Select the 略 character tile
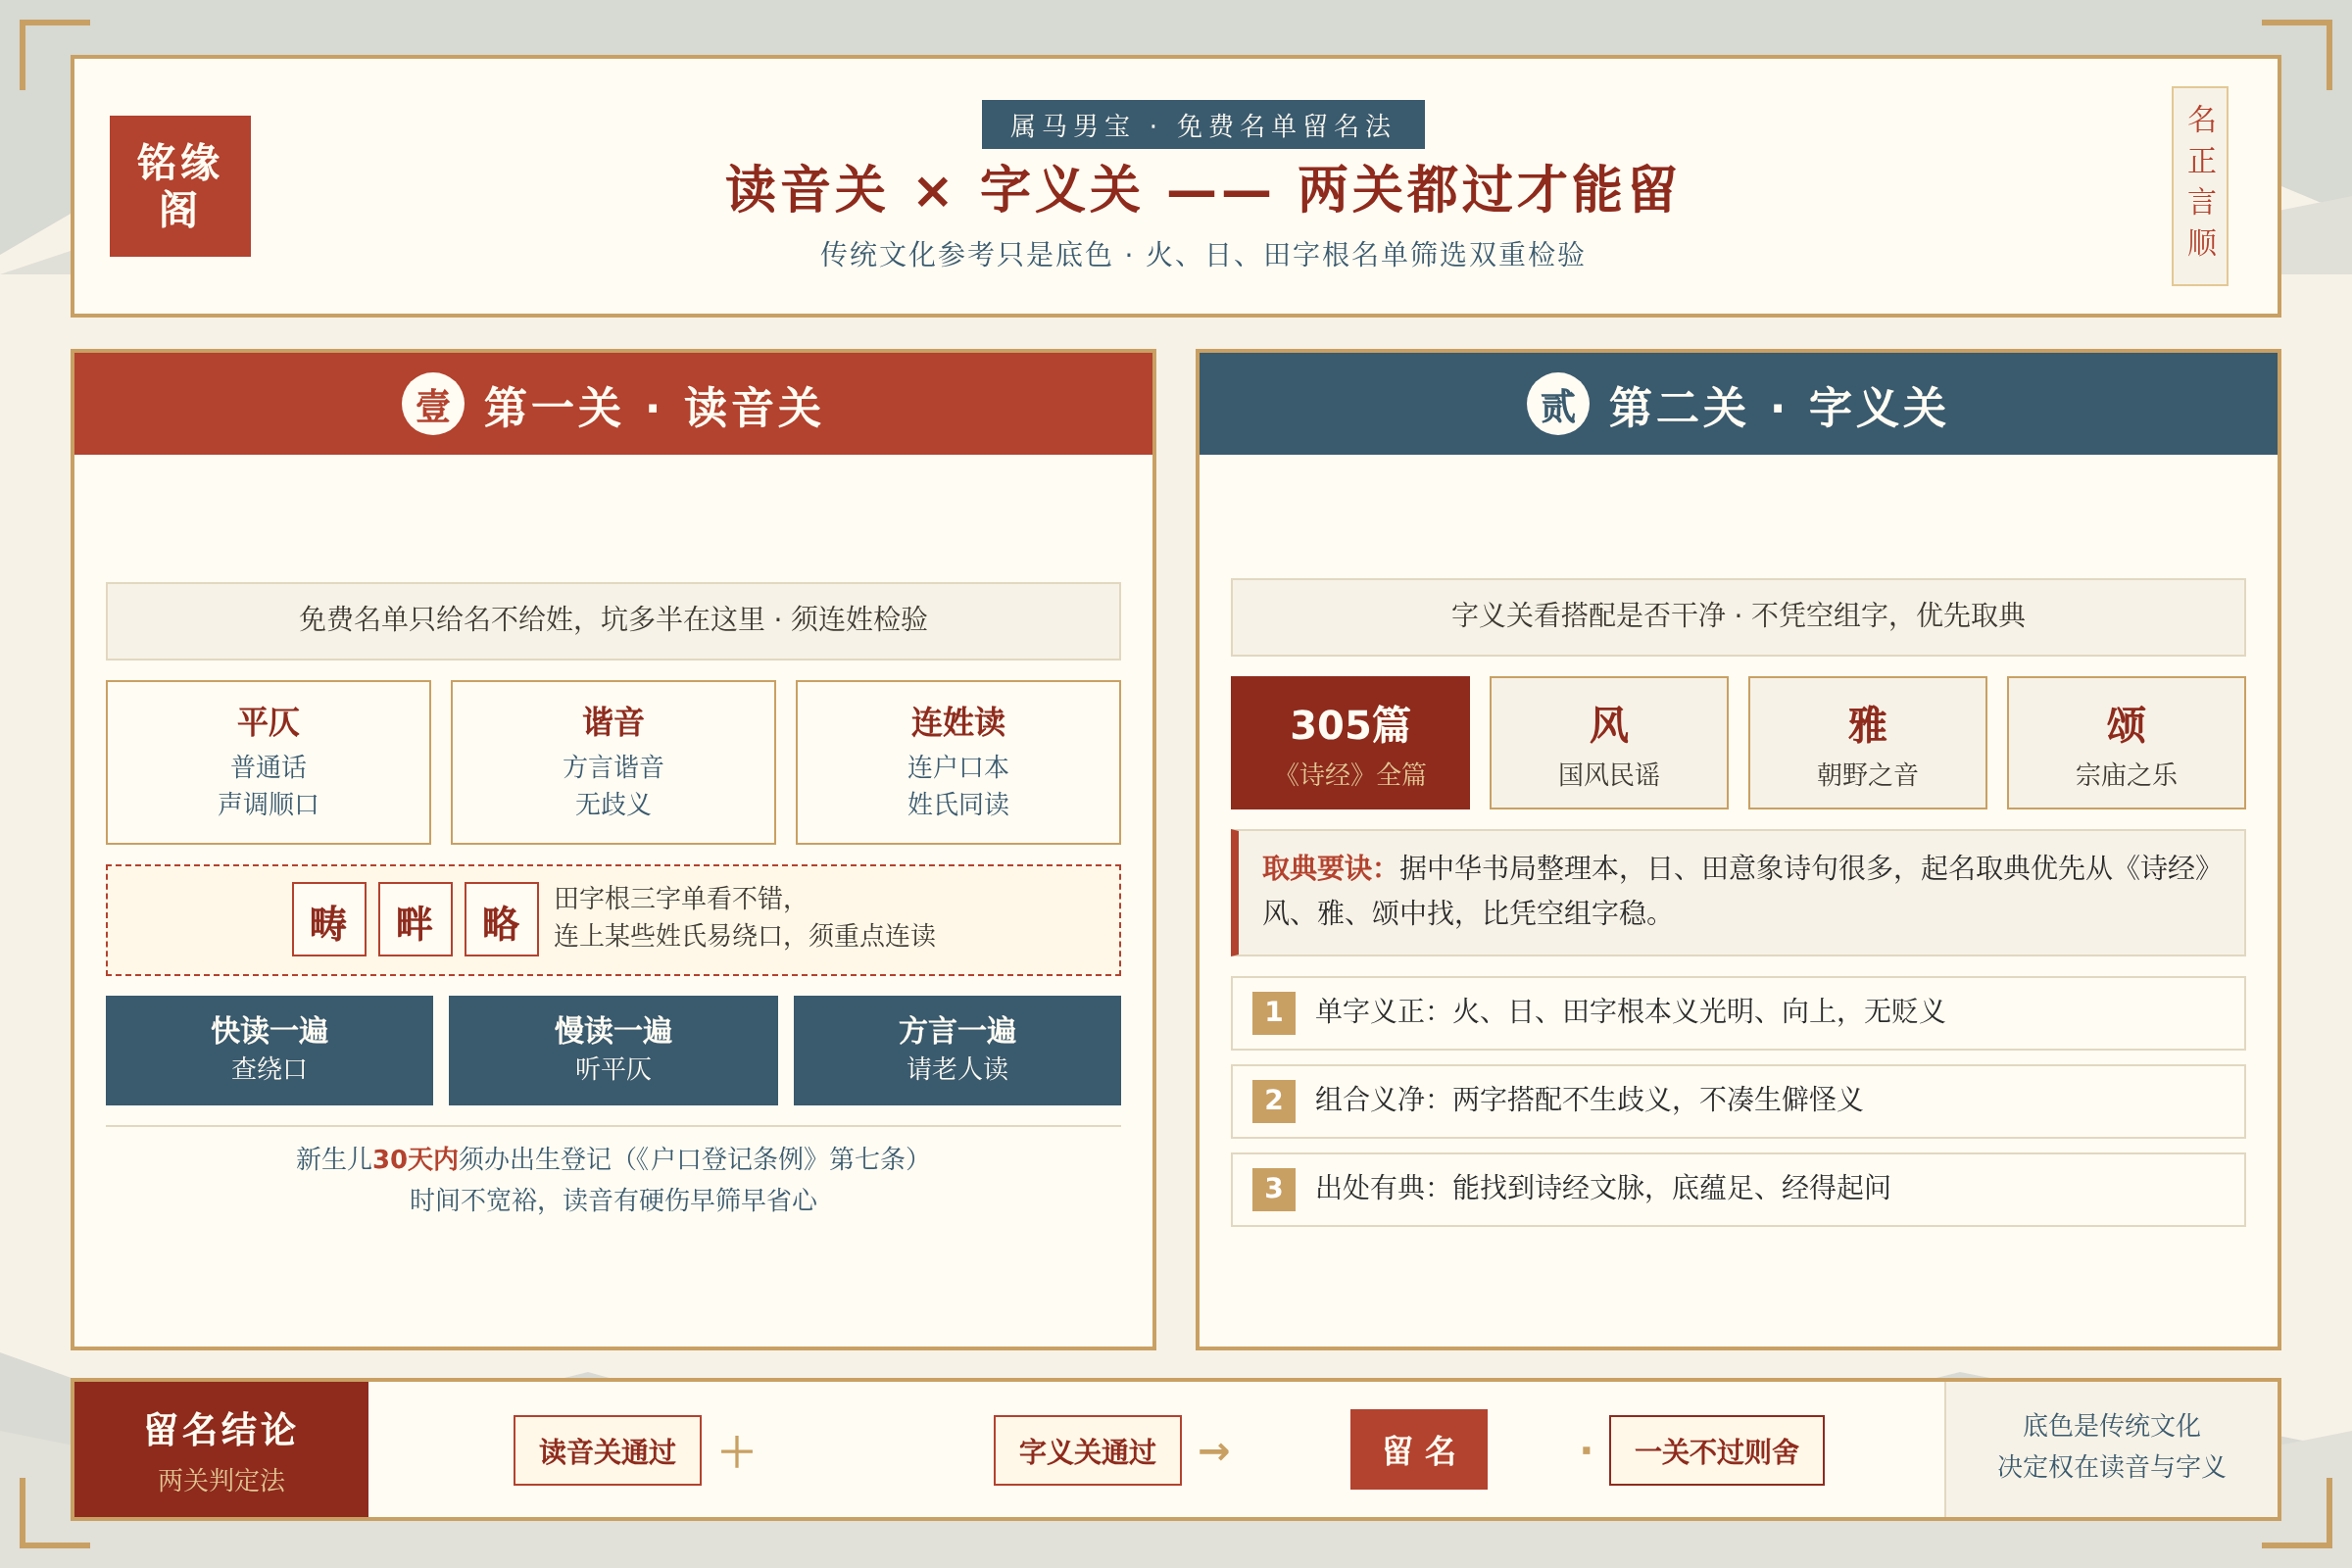2352x1568 pixels. 501,919
